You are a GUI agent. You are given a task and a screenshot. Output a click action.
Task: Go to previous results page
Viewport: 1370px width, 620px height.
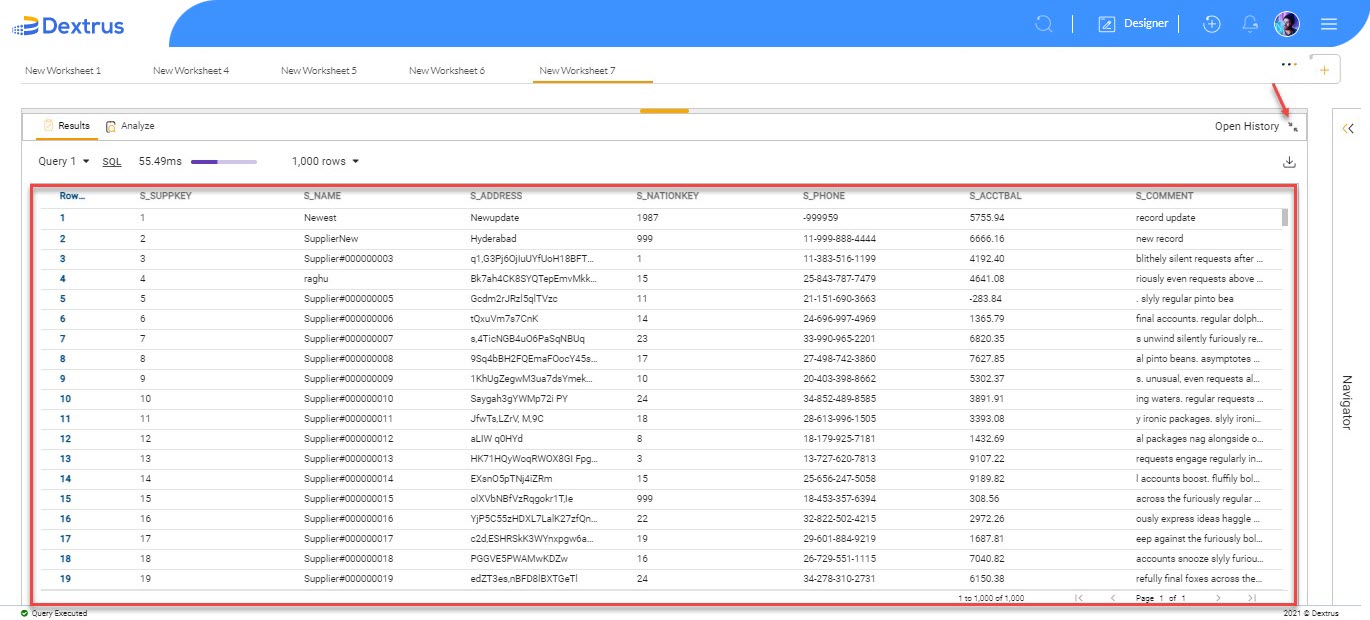click(x=1112, y=598)
